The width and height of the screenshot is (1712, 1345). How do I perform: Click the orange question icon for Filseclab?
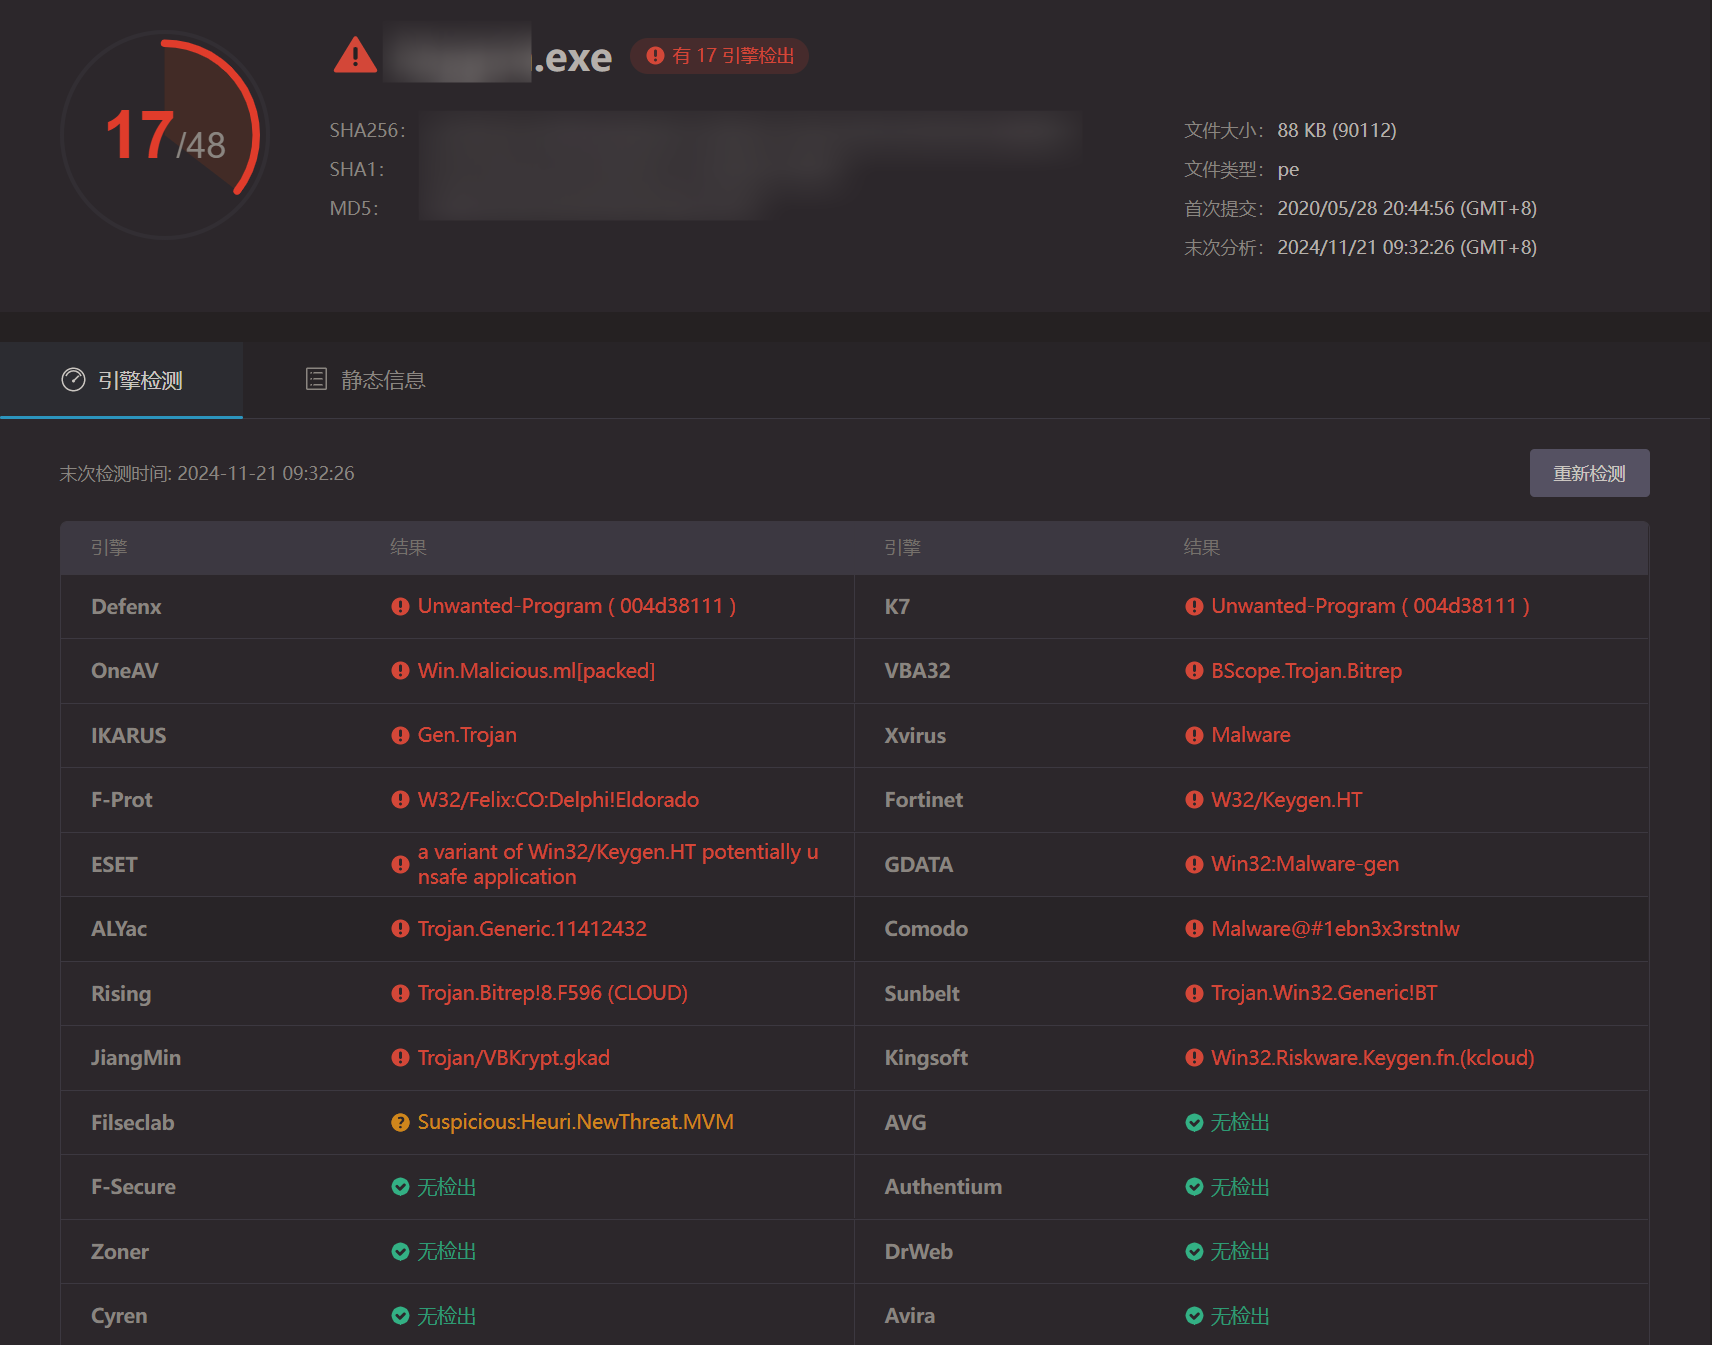(400, 1123)
